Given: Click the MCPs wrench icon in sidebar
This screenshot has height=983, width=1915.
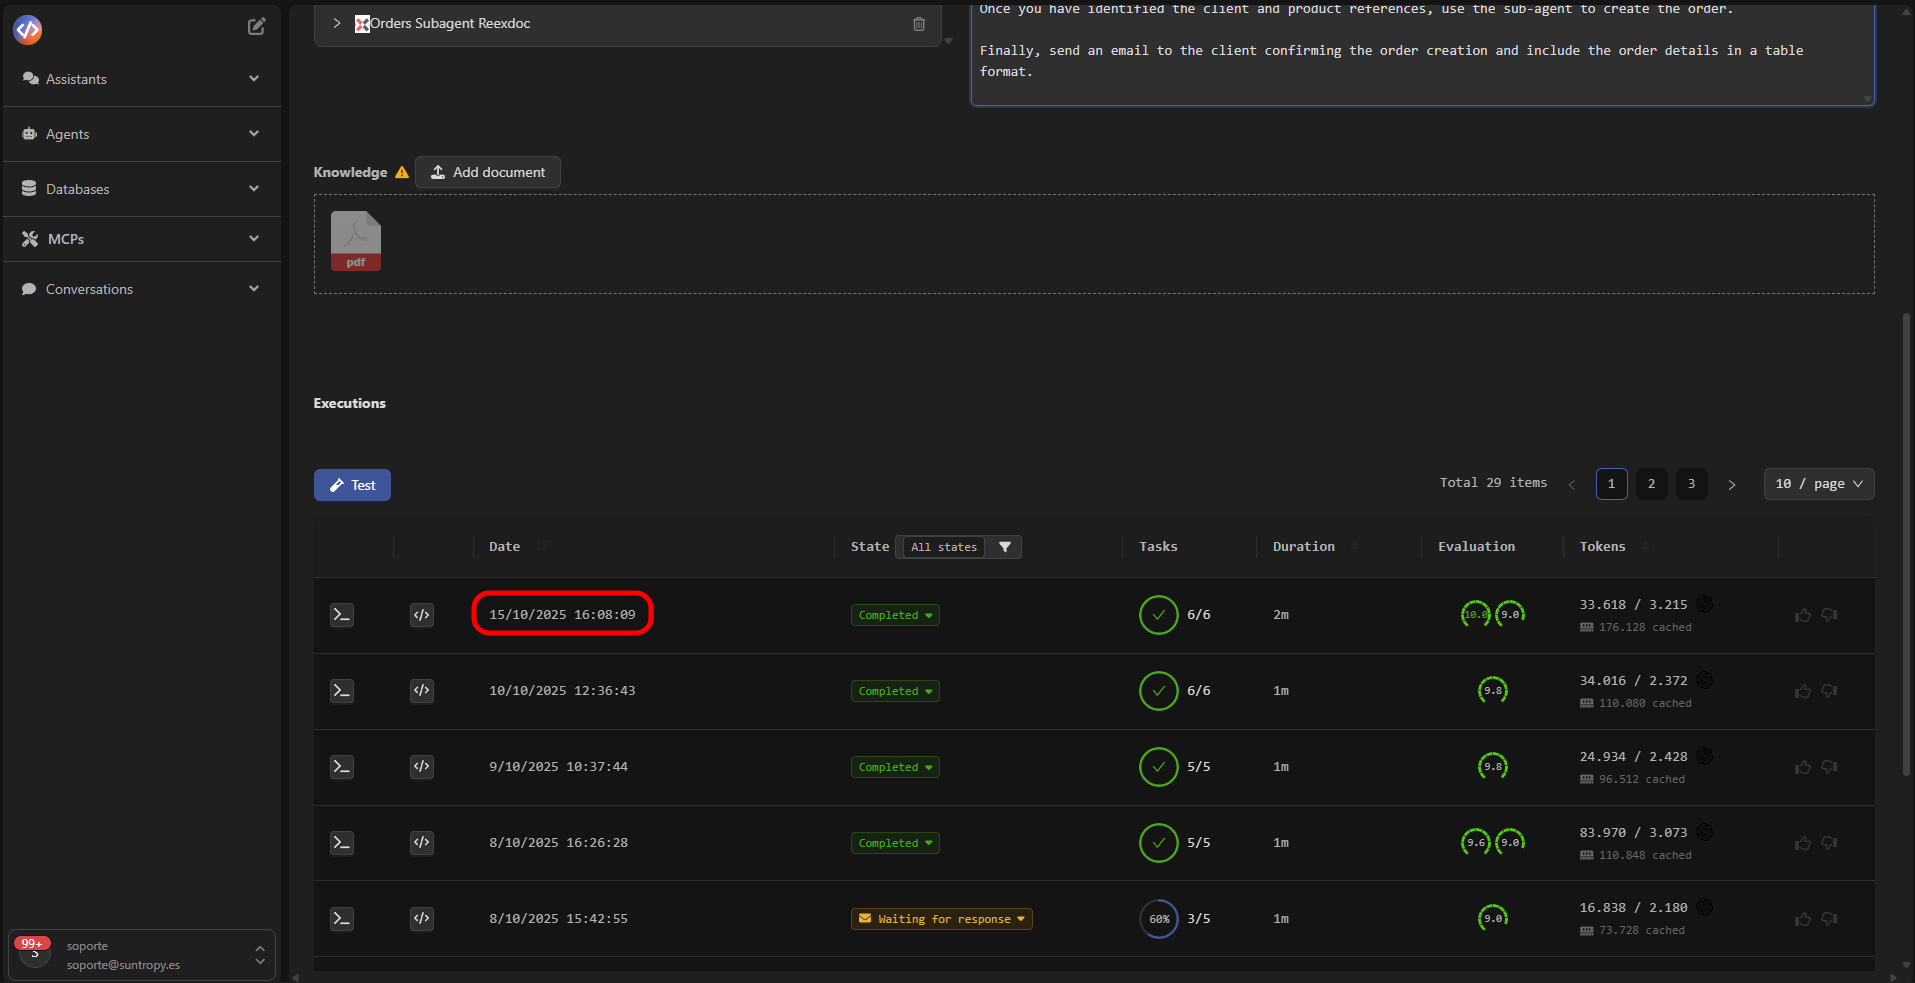Looking at the screenshot, I should 27,238.
